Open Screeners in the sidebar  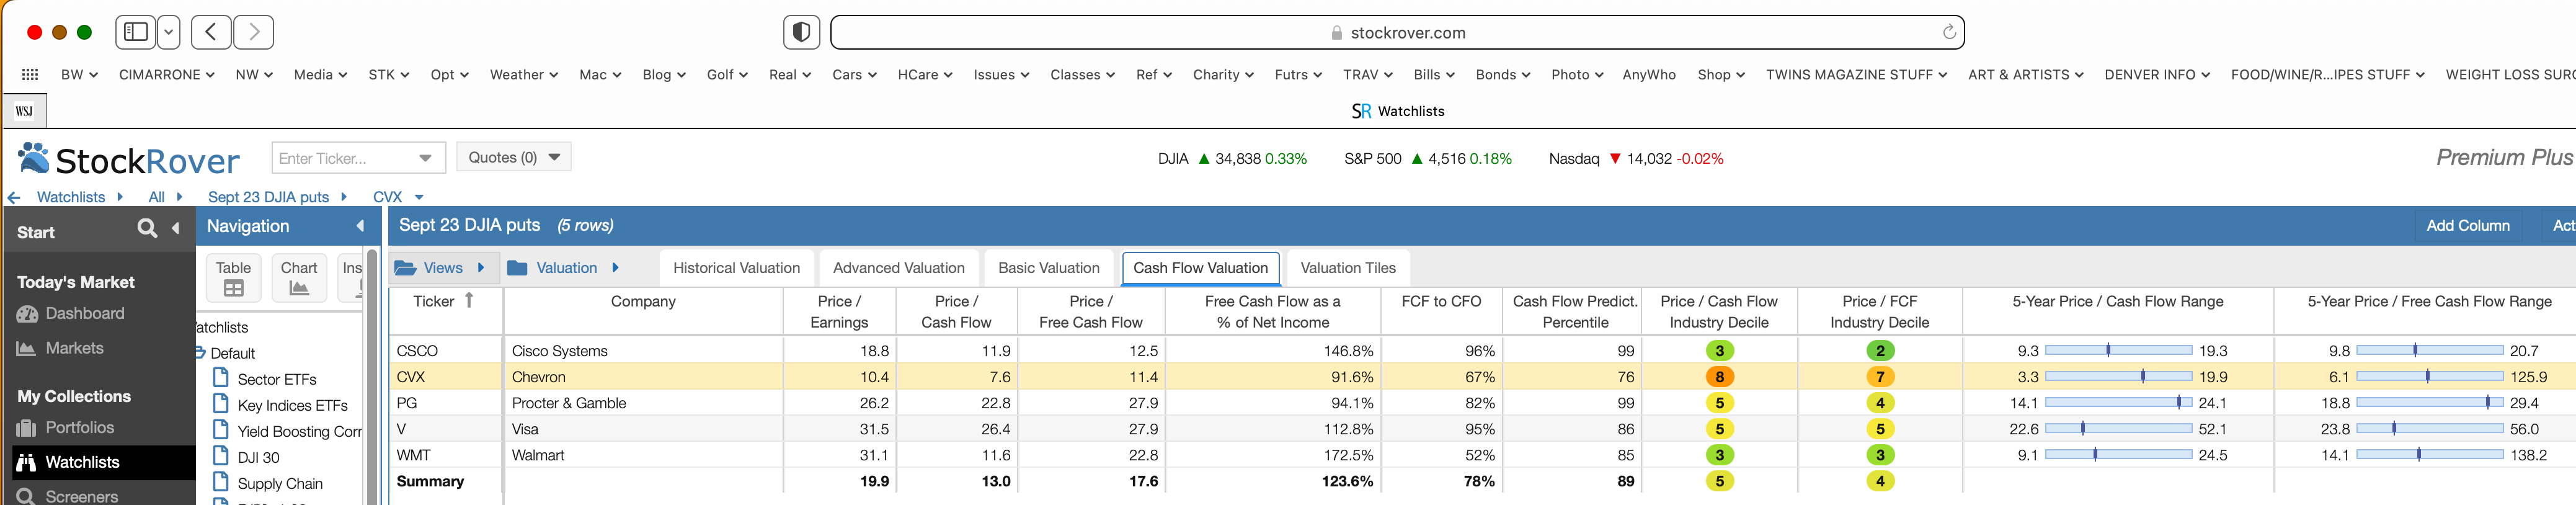click(x=68, y=496)
